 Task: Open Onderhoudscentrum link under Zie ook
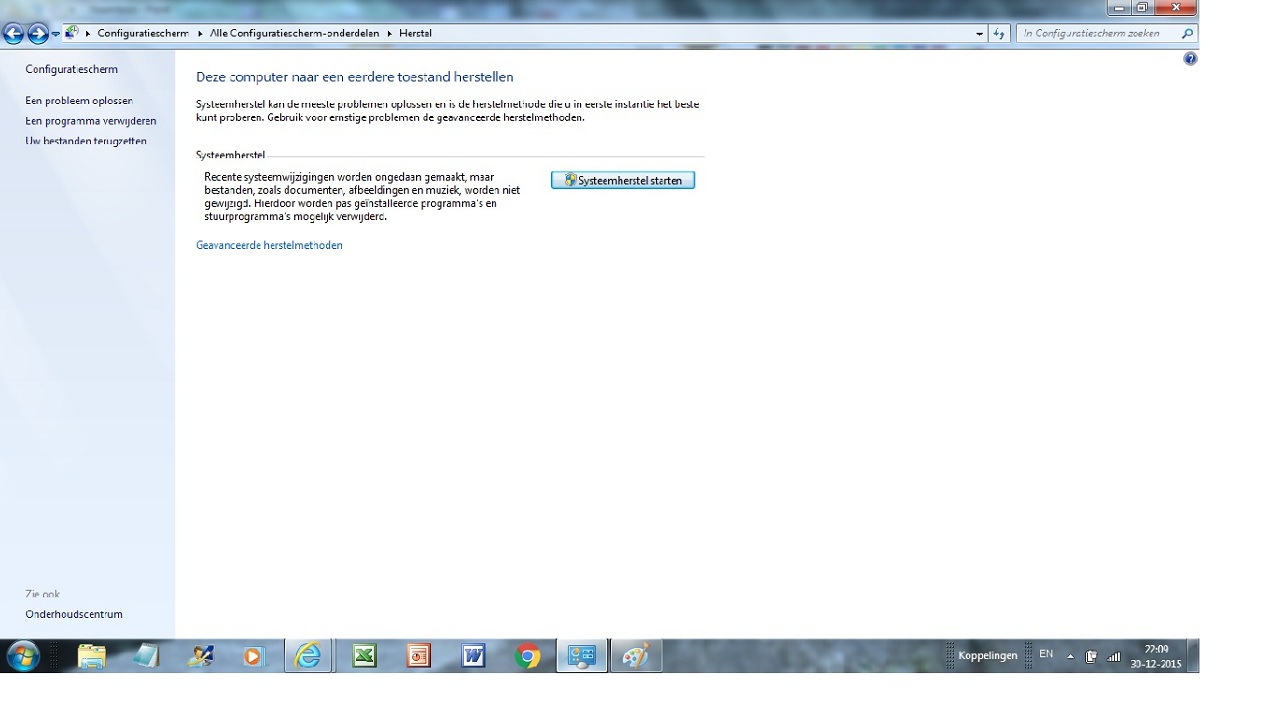(x=74, y=614)
